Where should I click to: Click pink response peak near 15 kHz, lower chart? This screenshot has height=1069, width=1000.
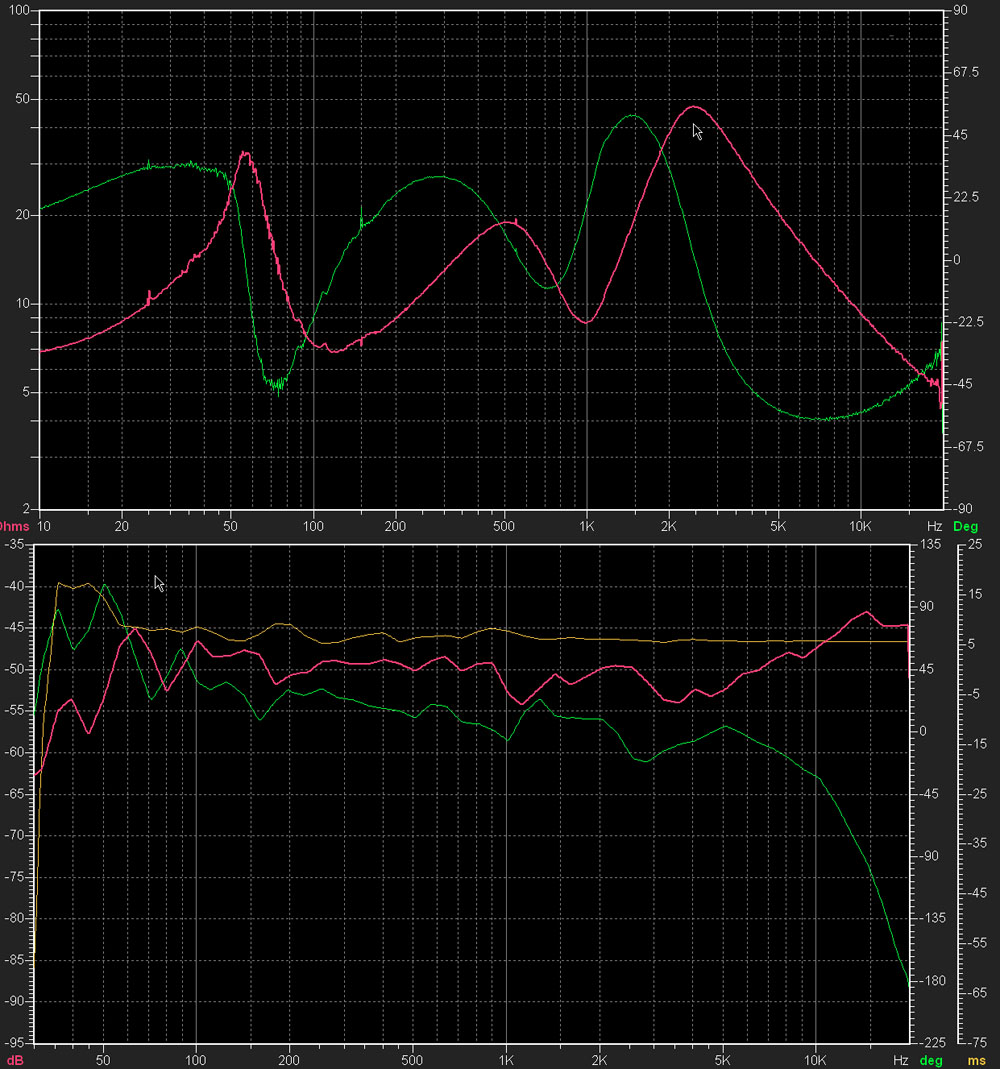coord(867,612)
